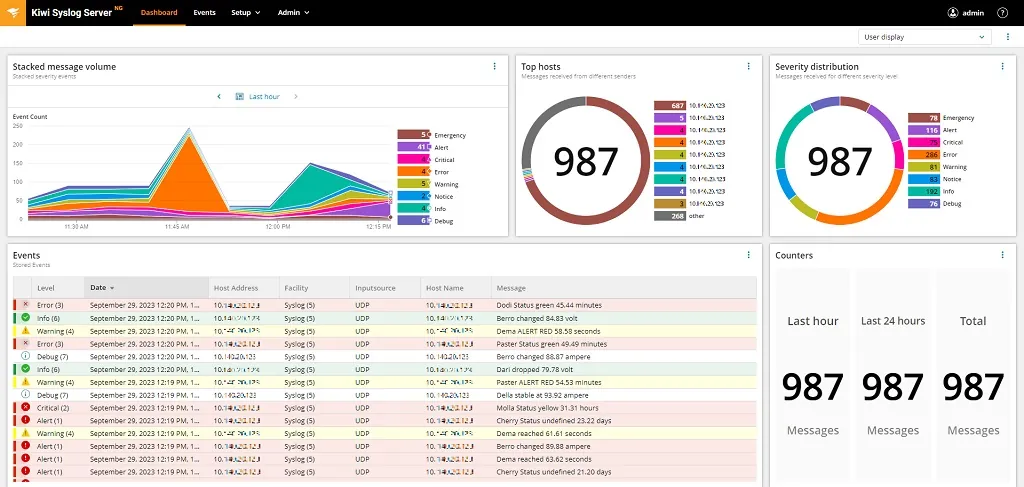Open Stacked message volume options menu
The image size is (1024, 487).
coord(494,67)
